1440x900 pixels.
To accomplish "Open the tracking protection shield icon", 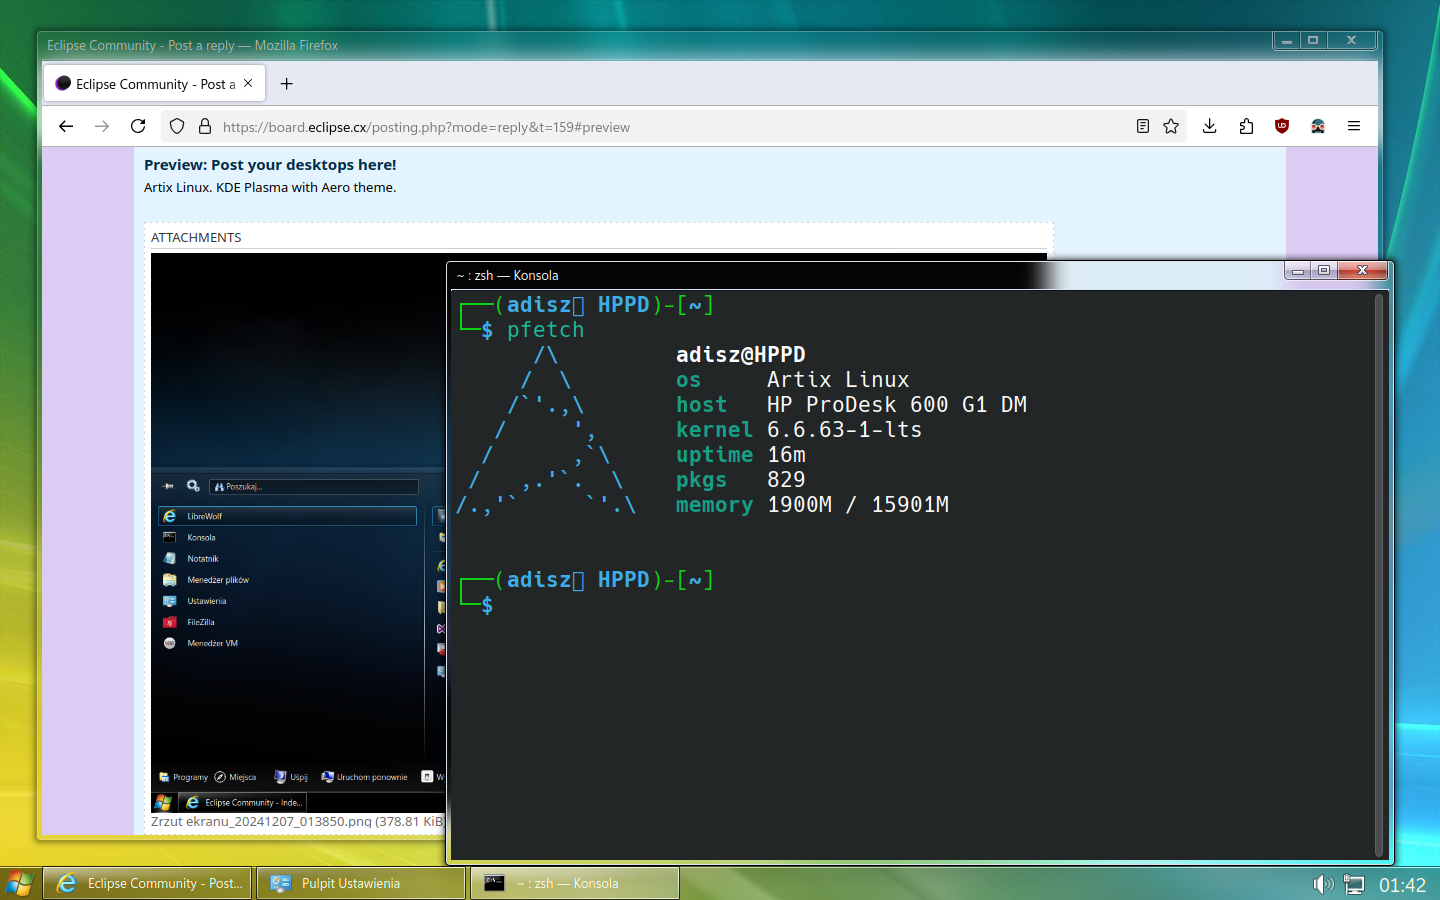I will point(177,126).
